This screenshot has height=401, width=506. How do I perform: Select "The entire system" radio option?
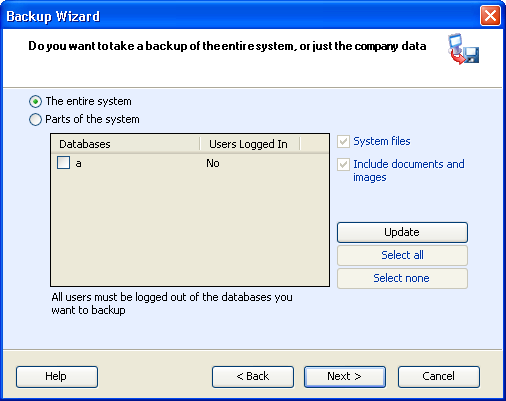[x=35, y=101]
